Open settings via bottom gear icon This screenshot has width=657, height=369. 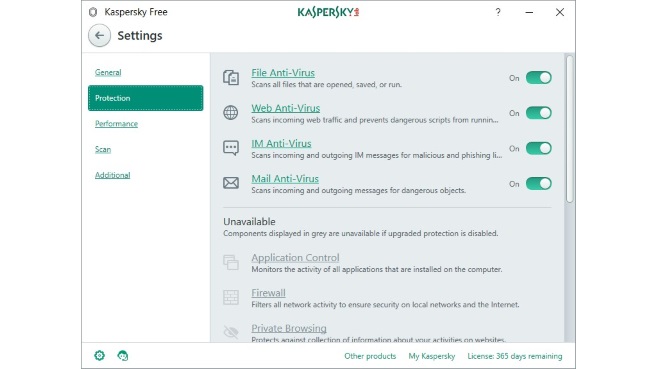[100, 356]
